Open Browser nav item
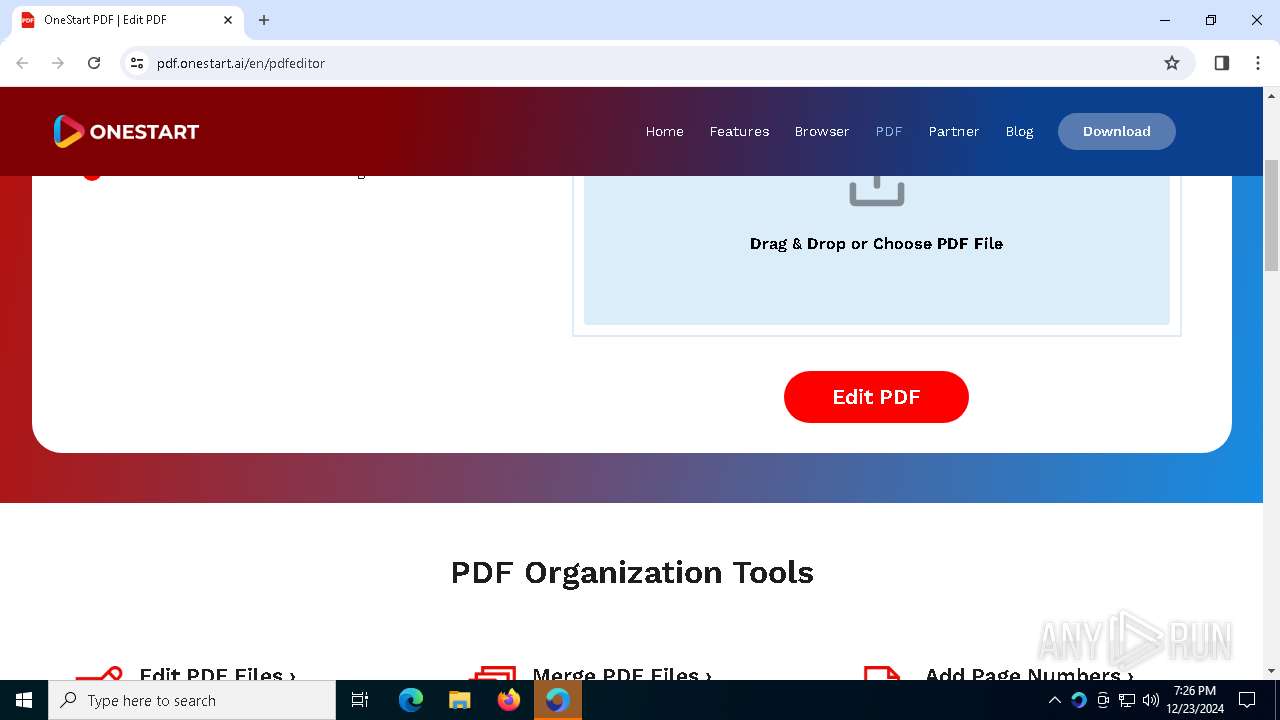The height and width of the screenshot is (720, 1280). click(822, 131)
